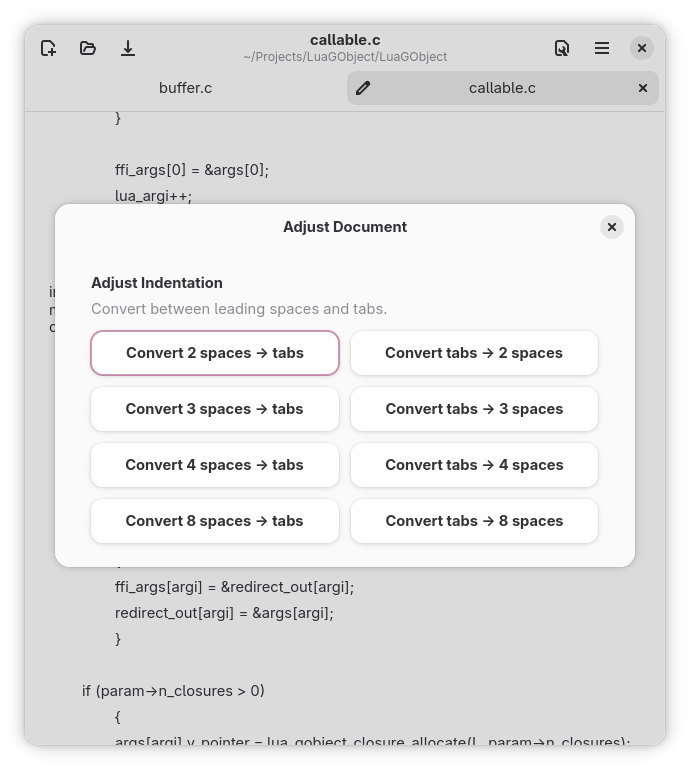Close the callable.c tab

[643, 88]
